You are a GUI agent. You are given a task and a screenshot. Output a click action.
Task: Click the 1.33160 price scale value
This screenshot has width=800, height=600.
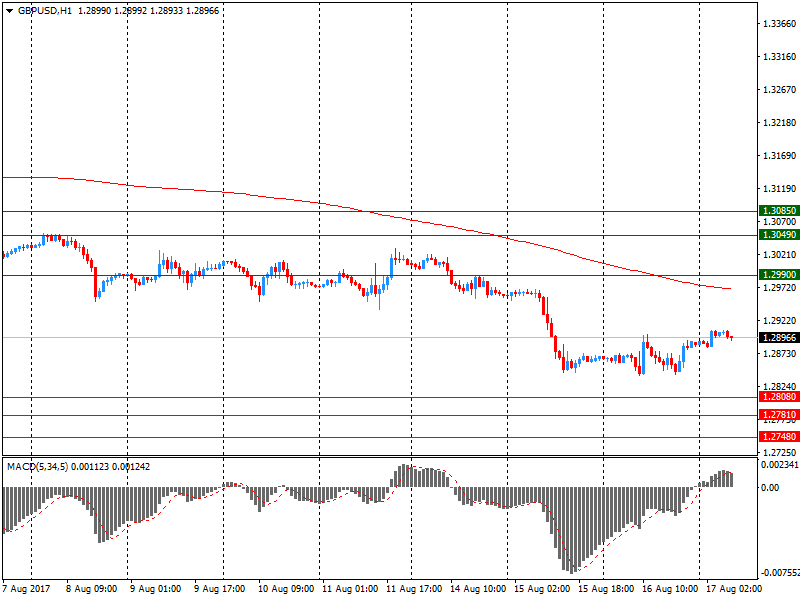779,57
